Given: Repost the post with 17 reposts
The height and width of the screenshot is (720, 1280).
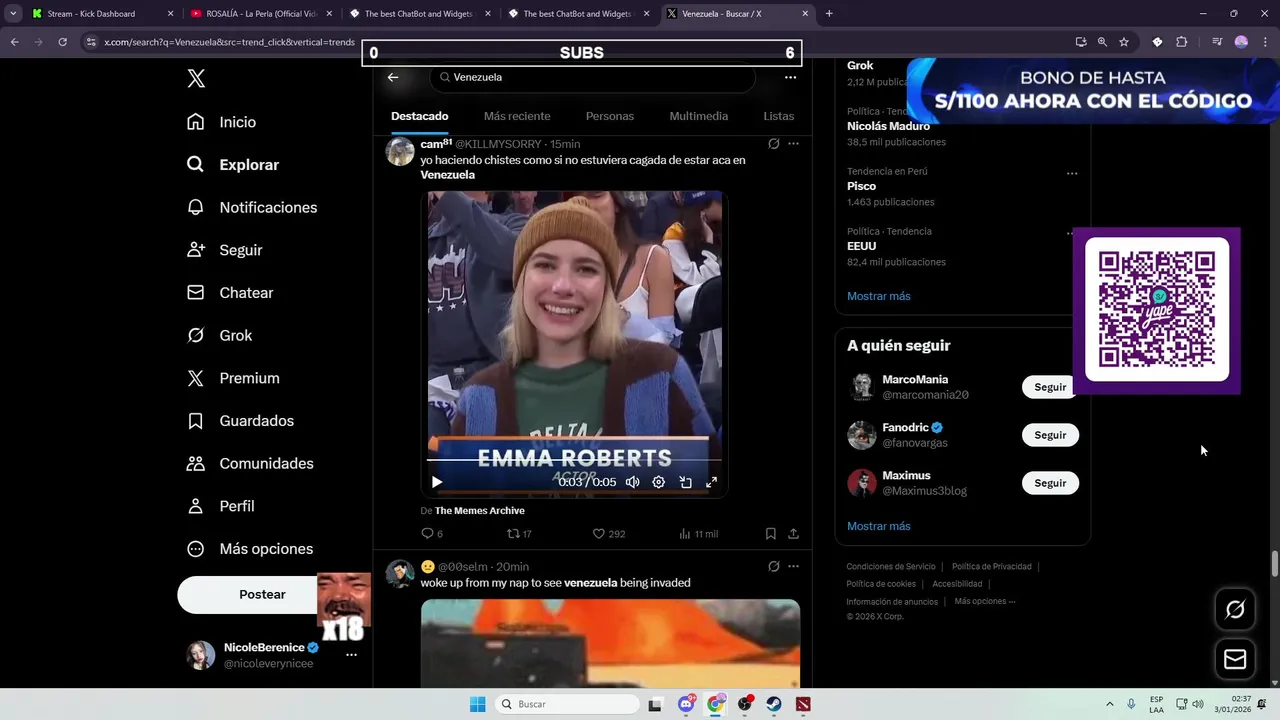Looking at the screenshot, I should (x=519, y=534).
